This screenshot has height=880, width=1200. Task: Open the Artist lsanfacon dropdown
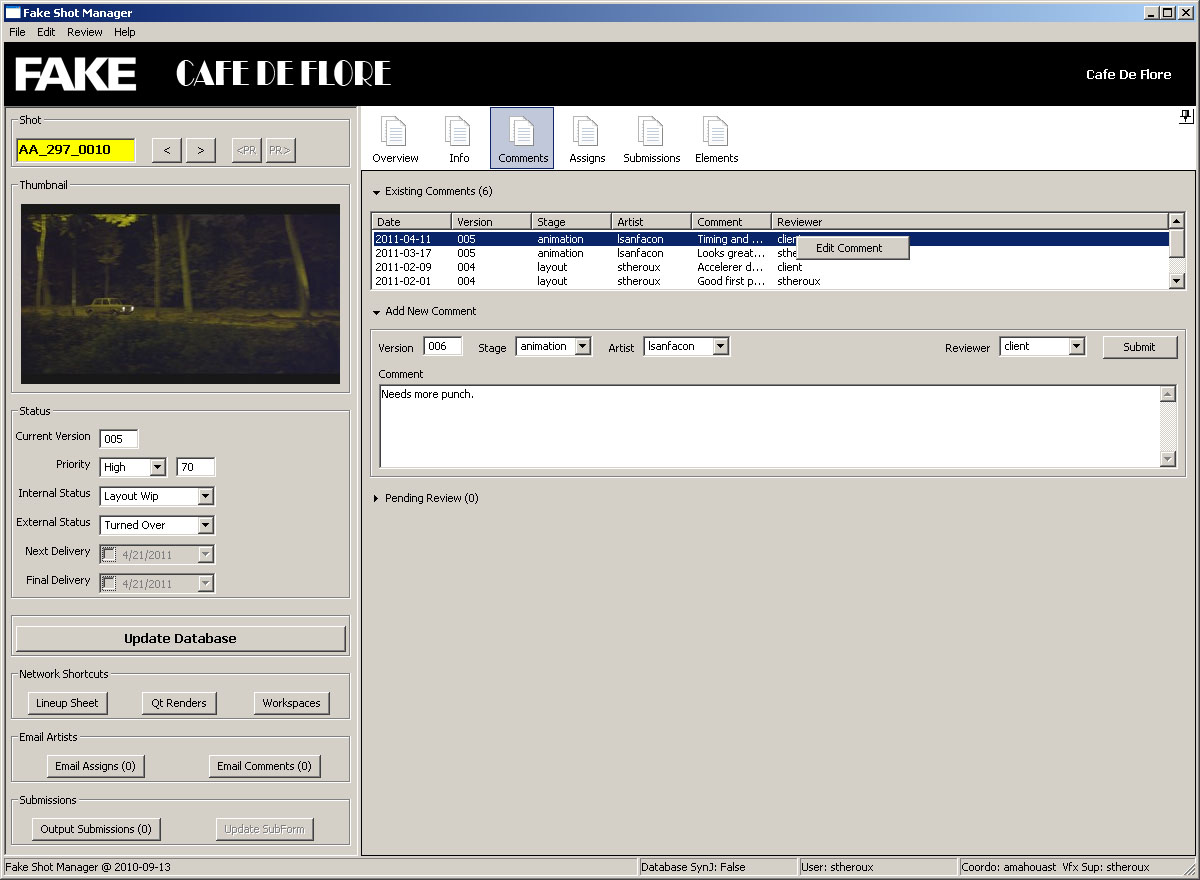(x=720, y=346)
